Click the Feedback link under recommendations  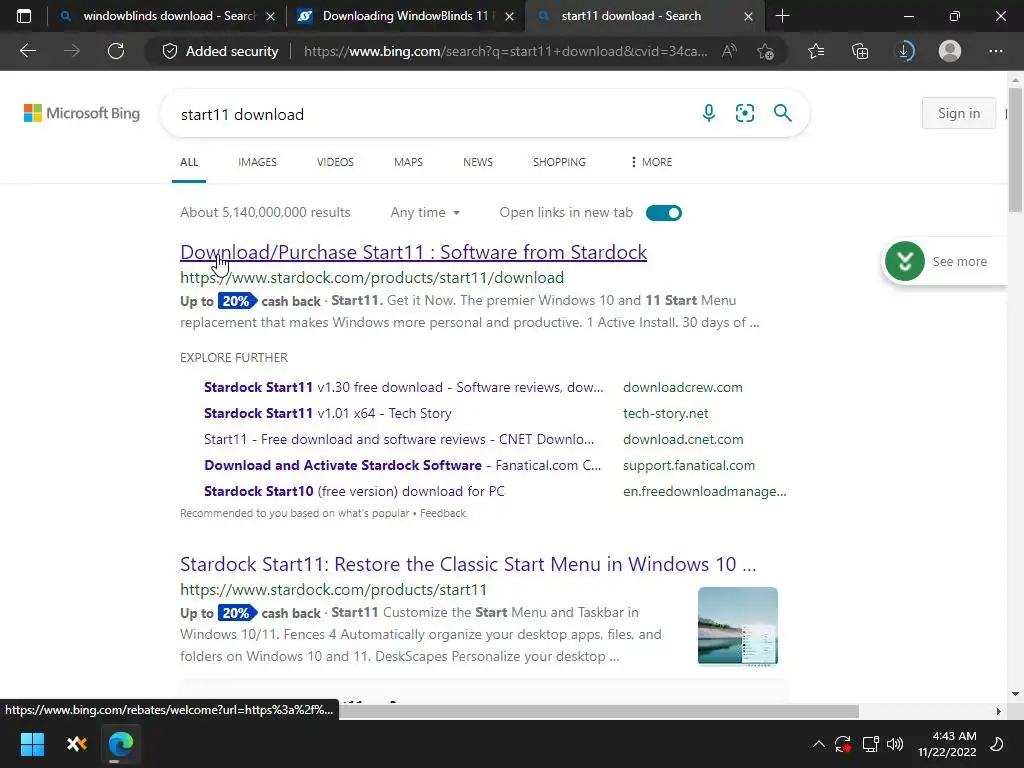pos(443,513)
